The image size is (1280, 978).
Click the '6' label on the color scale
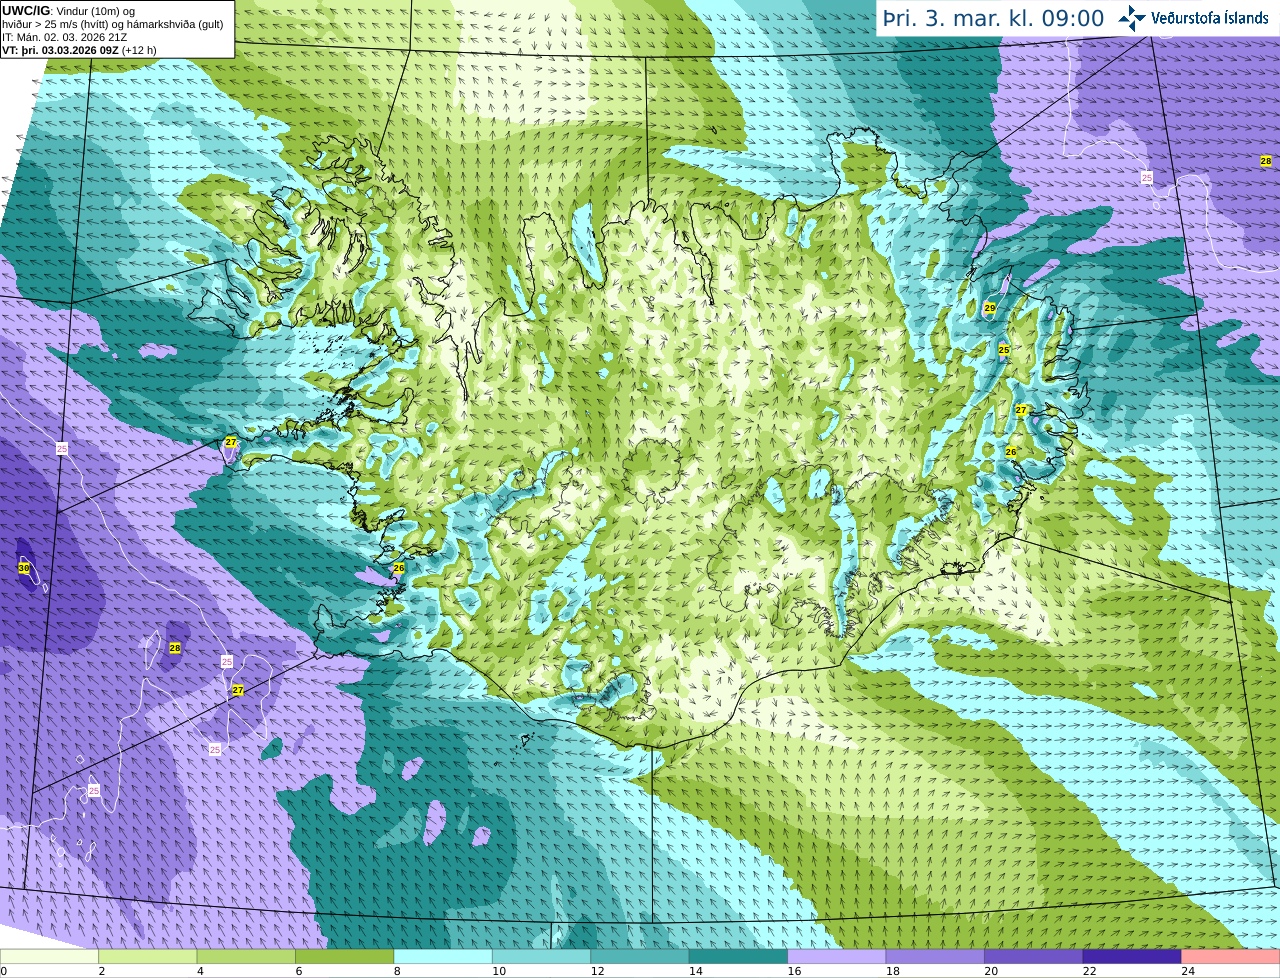298,971
